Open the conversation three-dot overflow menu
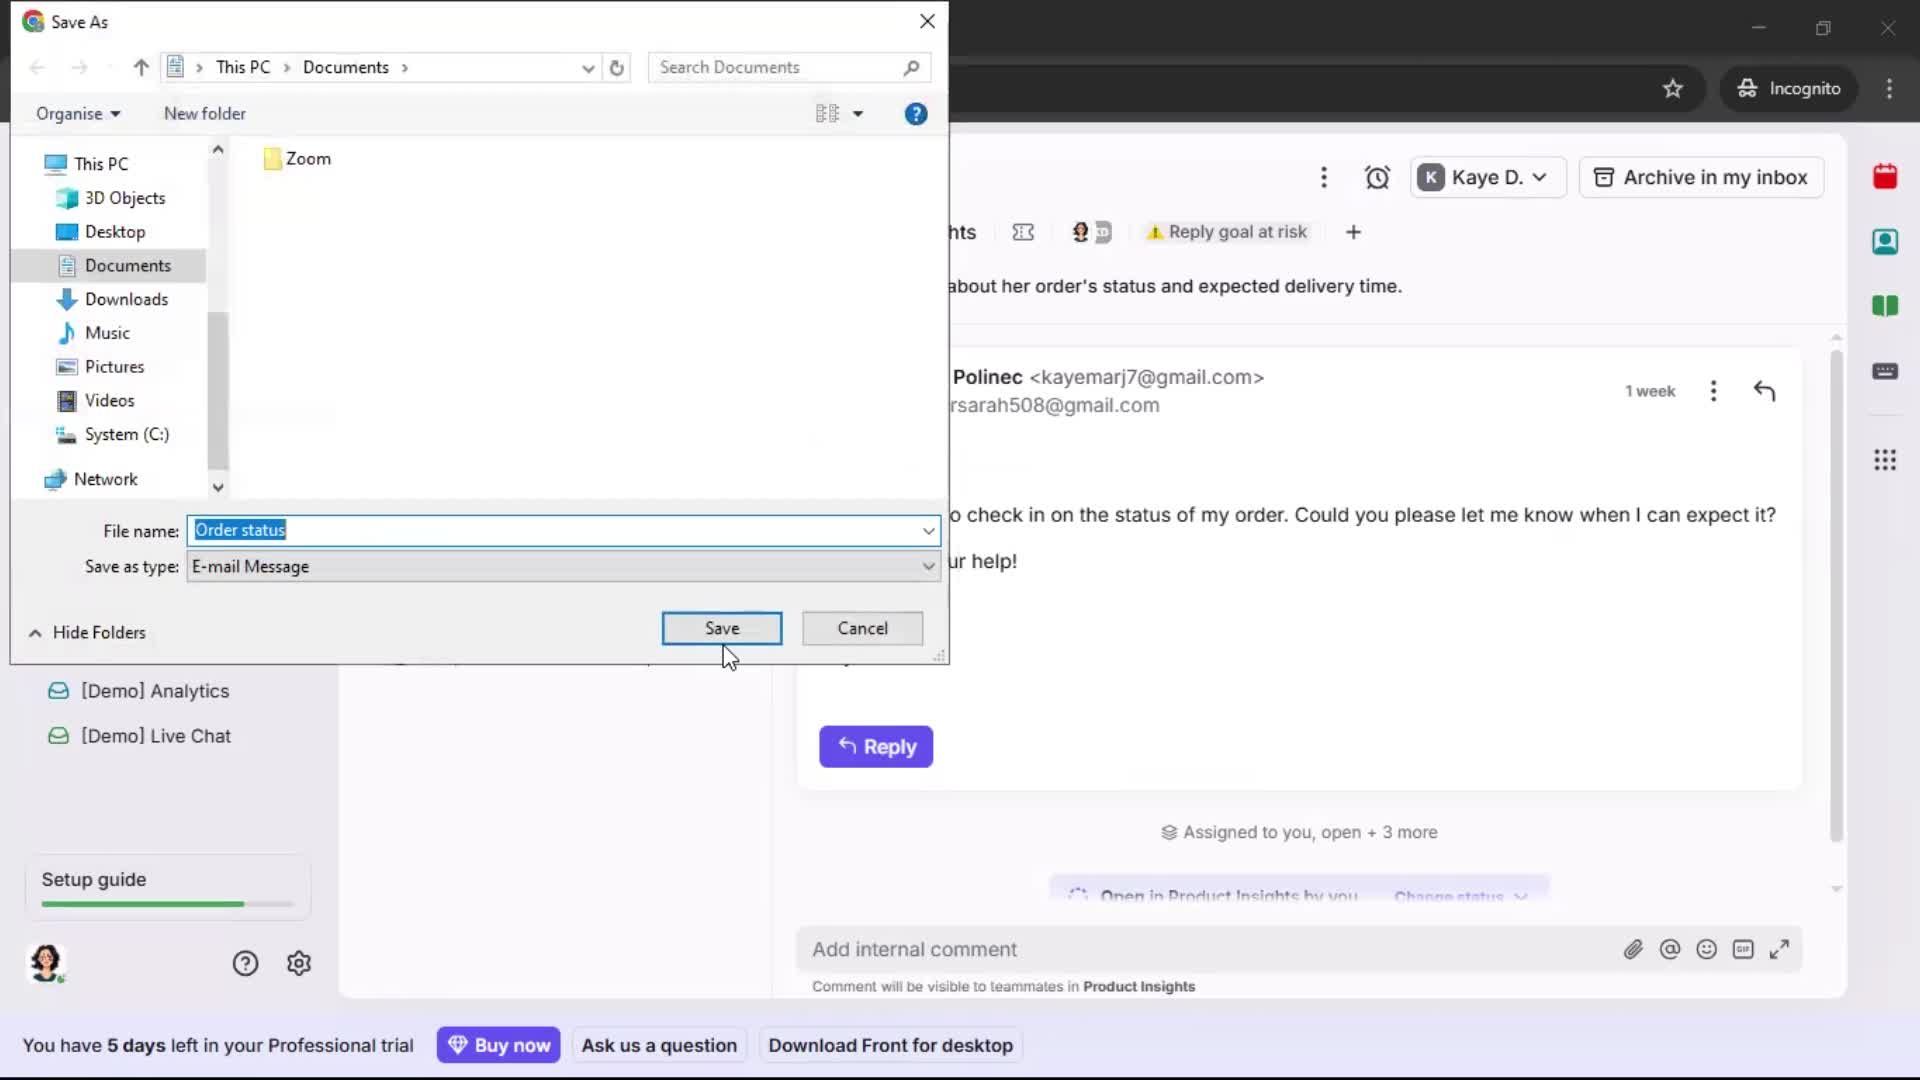The height and width of the screenshot is (1080, 1920). (1324, 177)
